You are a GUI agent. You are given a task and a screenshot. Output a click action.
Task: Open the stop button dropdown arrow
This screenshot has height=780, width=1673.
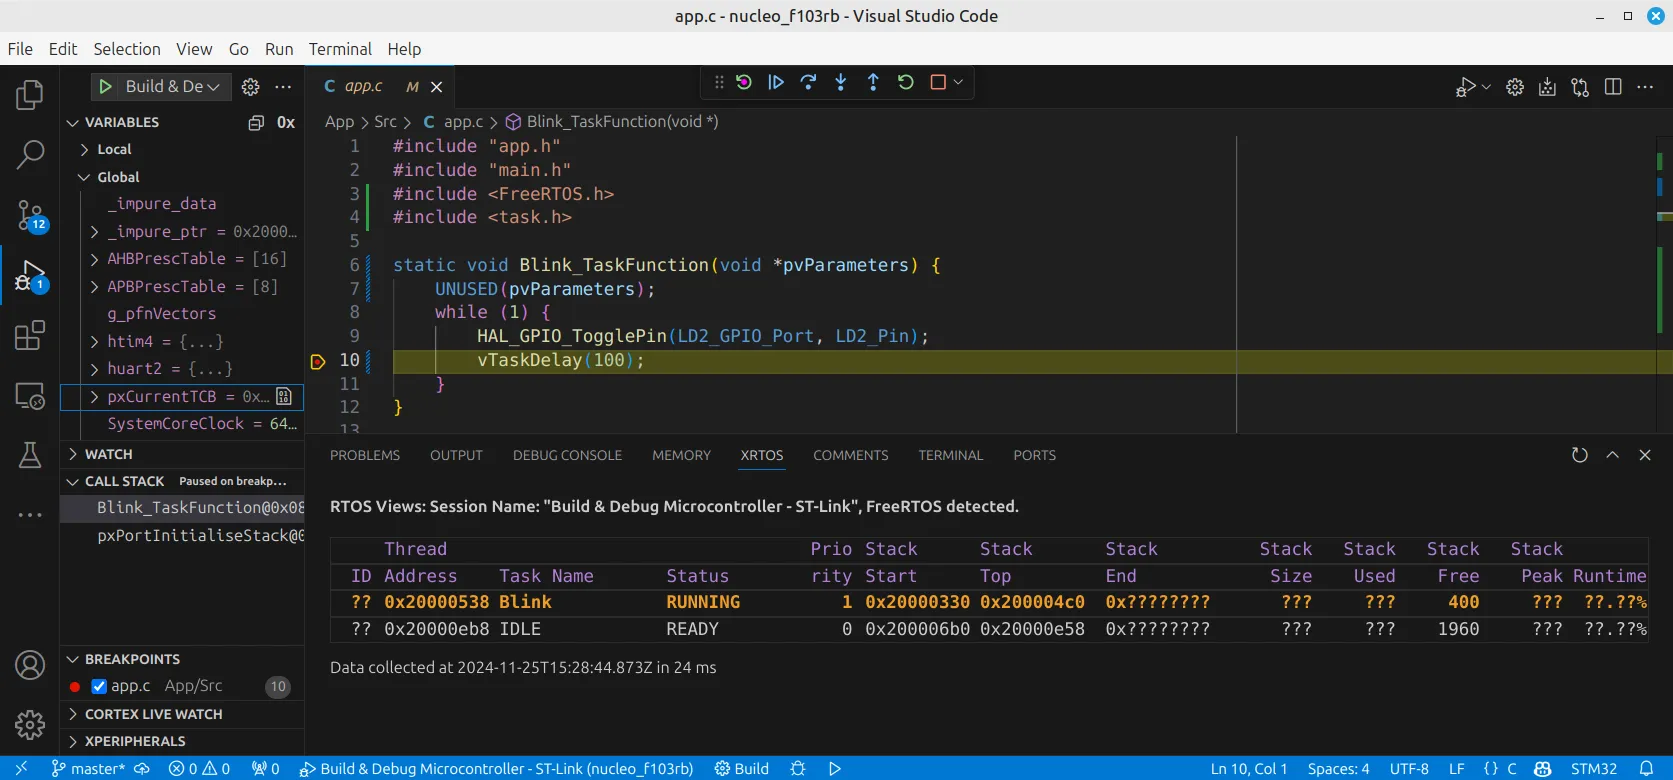tap(958, 82)
